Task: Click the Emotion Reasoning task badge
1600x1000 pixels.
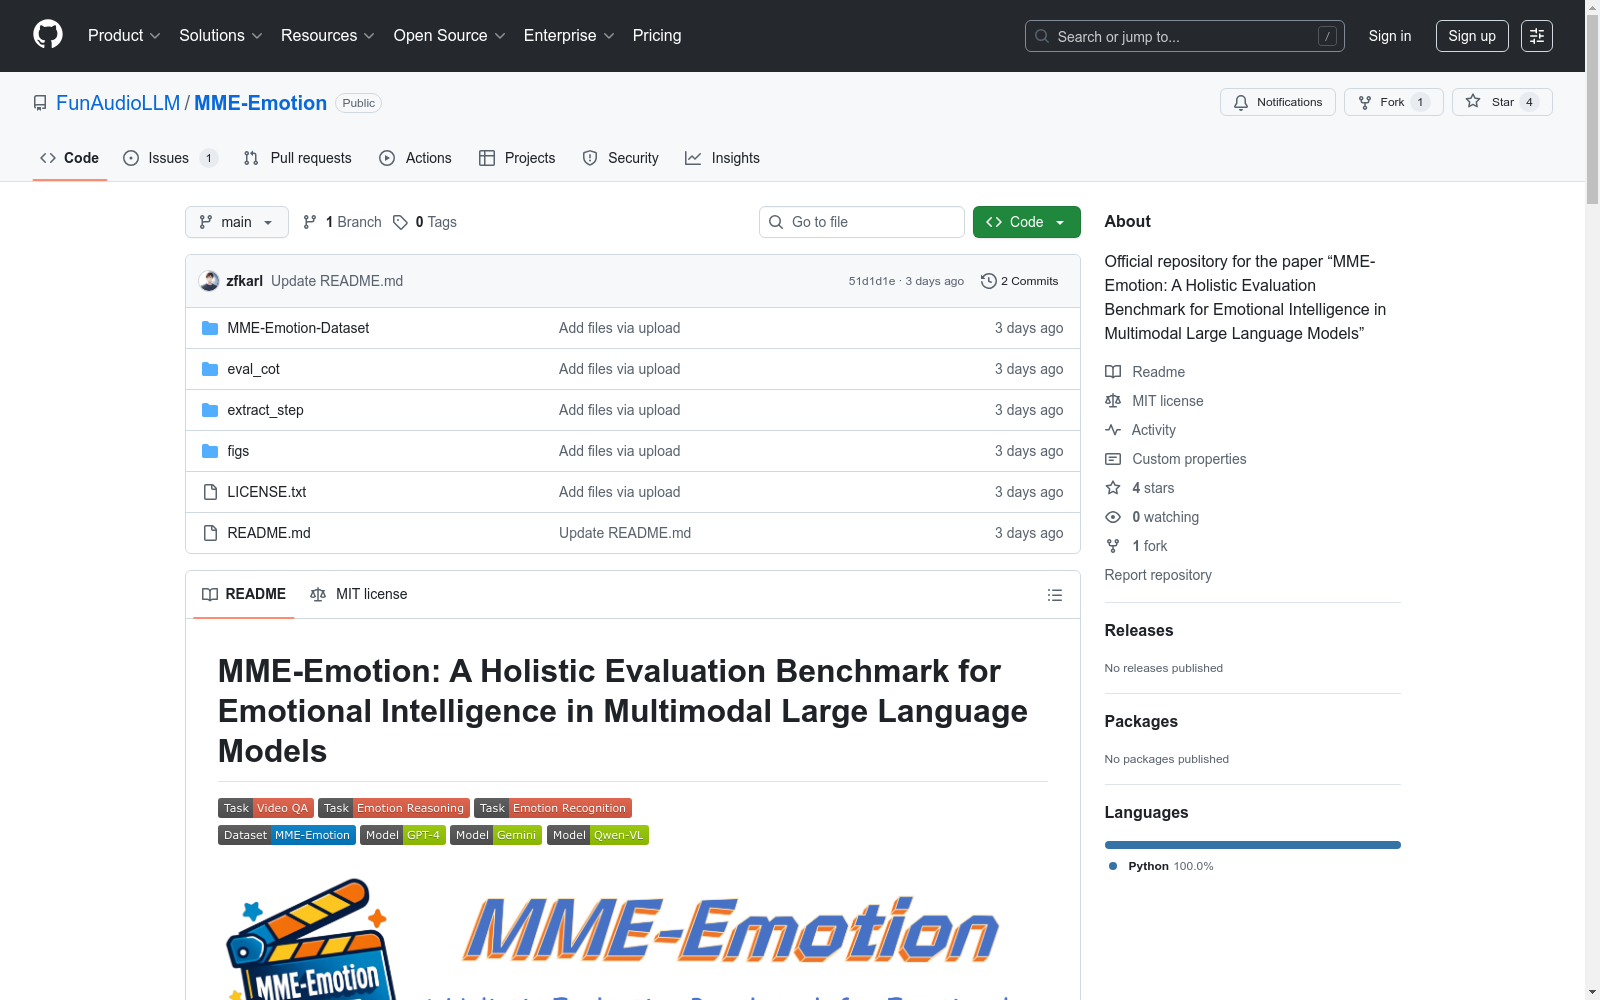Action: [x=394, y=808]
